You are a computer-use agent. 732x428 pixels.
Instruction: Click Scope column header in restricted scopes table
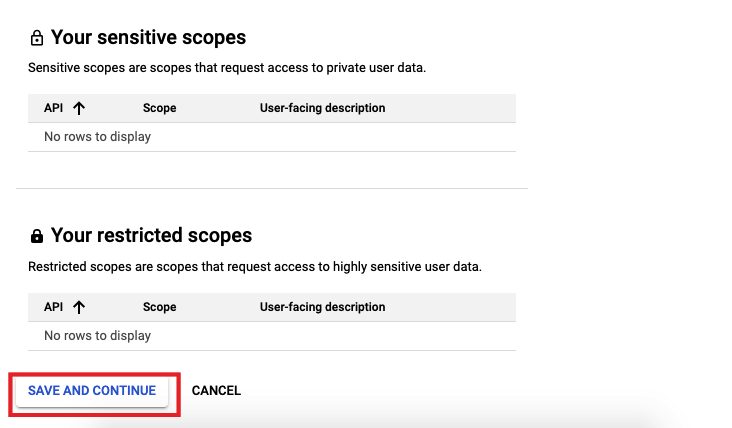(x=159, y=307)
